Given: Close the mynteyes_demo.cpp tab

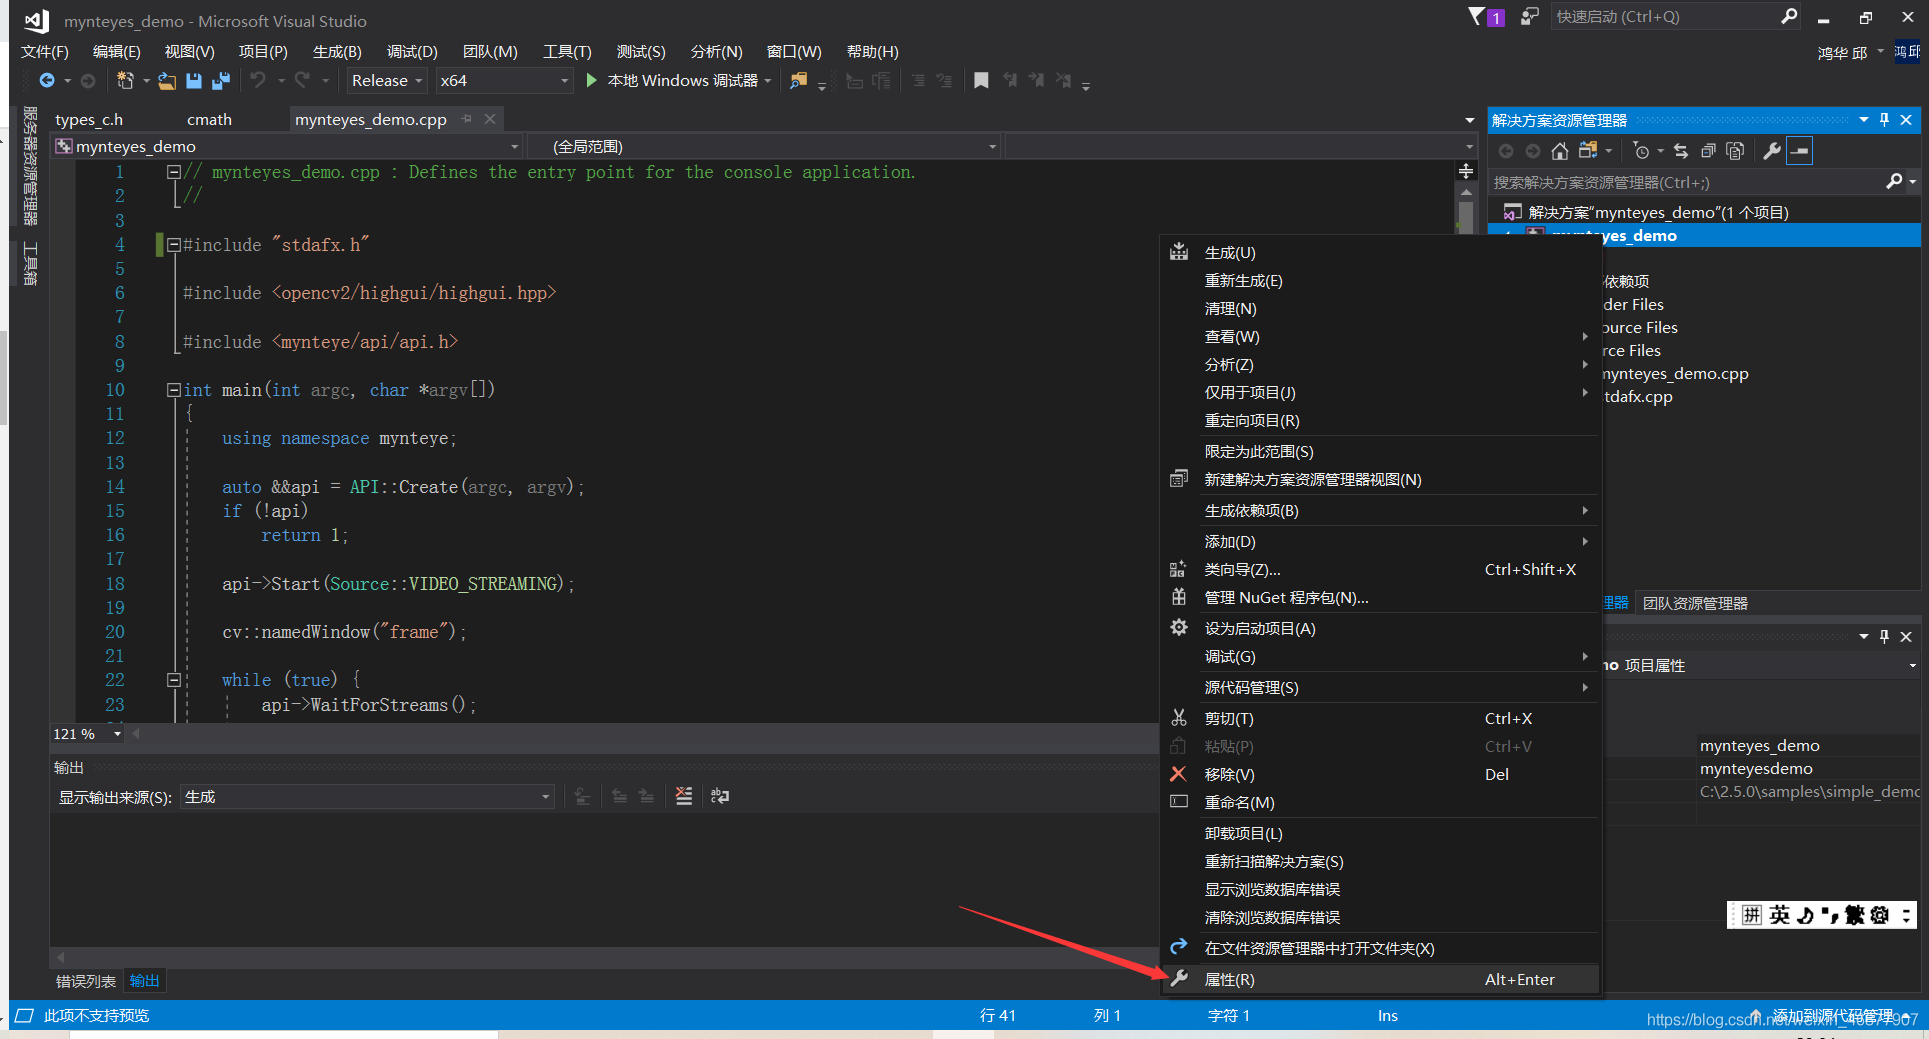Looking at the screenshot, I should [490, 119].
